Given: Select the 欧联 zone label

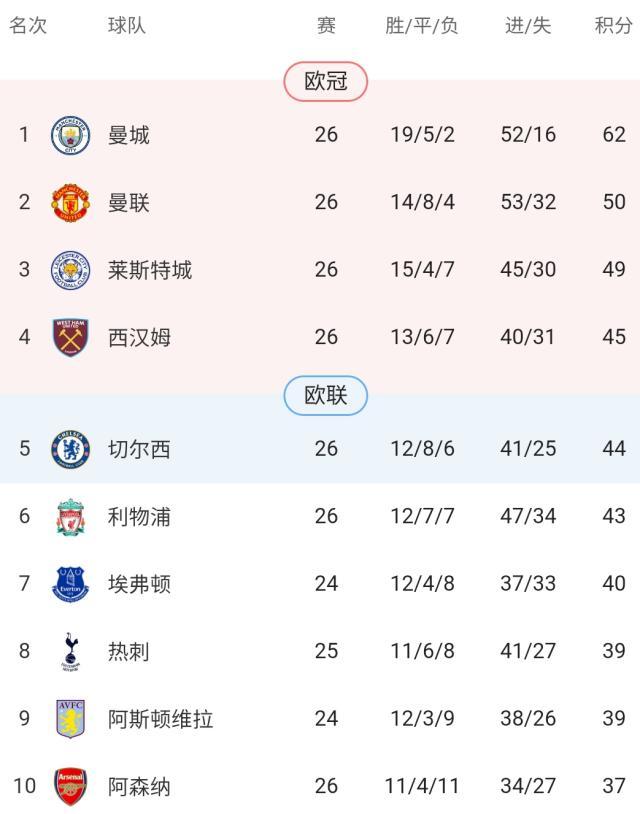Looking at the screenshot, I should (x=326, y=396).
